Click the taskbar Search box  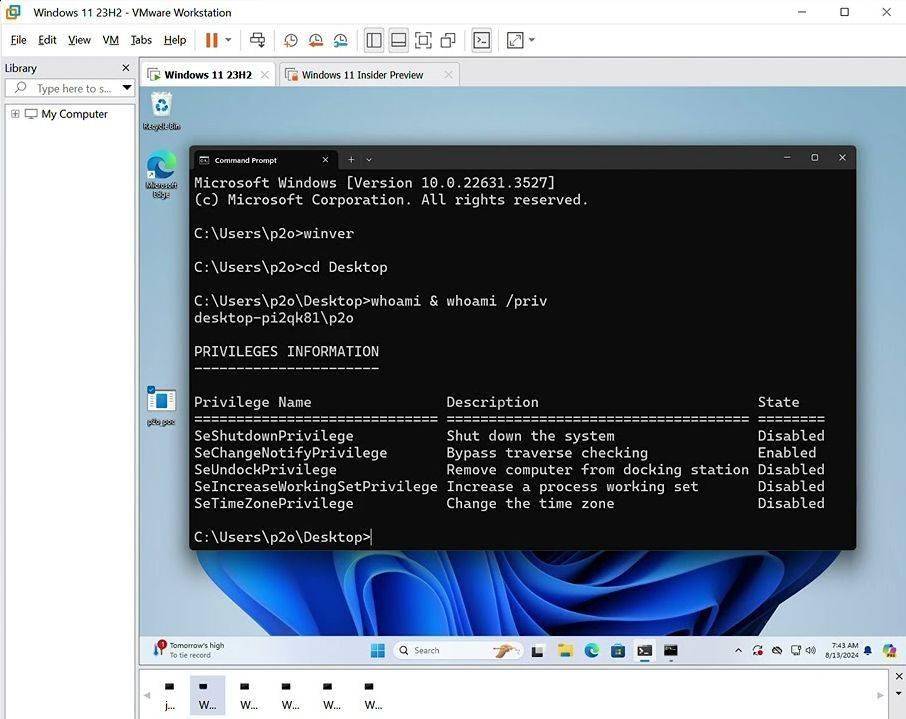pos(458,651)
